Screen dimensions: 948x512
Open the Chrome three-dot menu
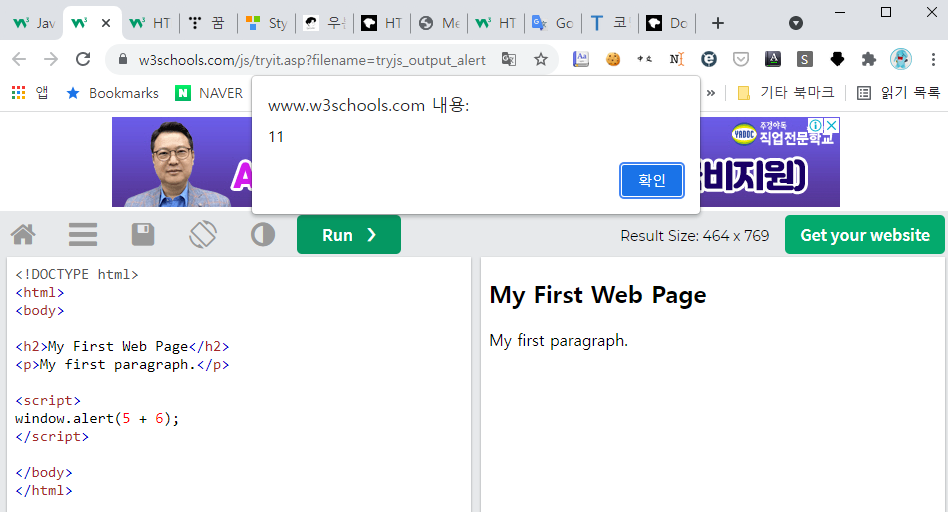(933, 59)
